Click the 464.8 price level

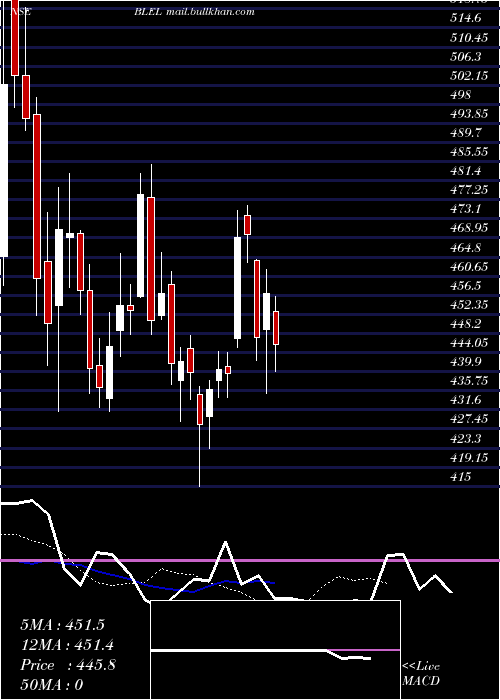click(x=466, y=247)
